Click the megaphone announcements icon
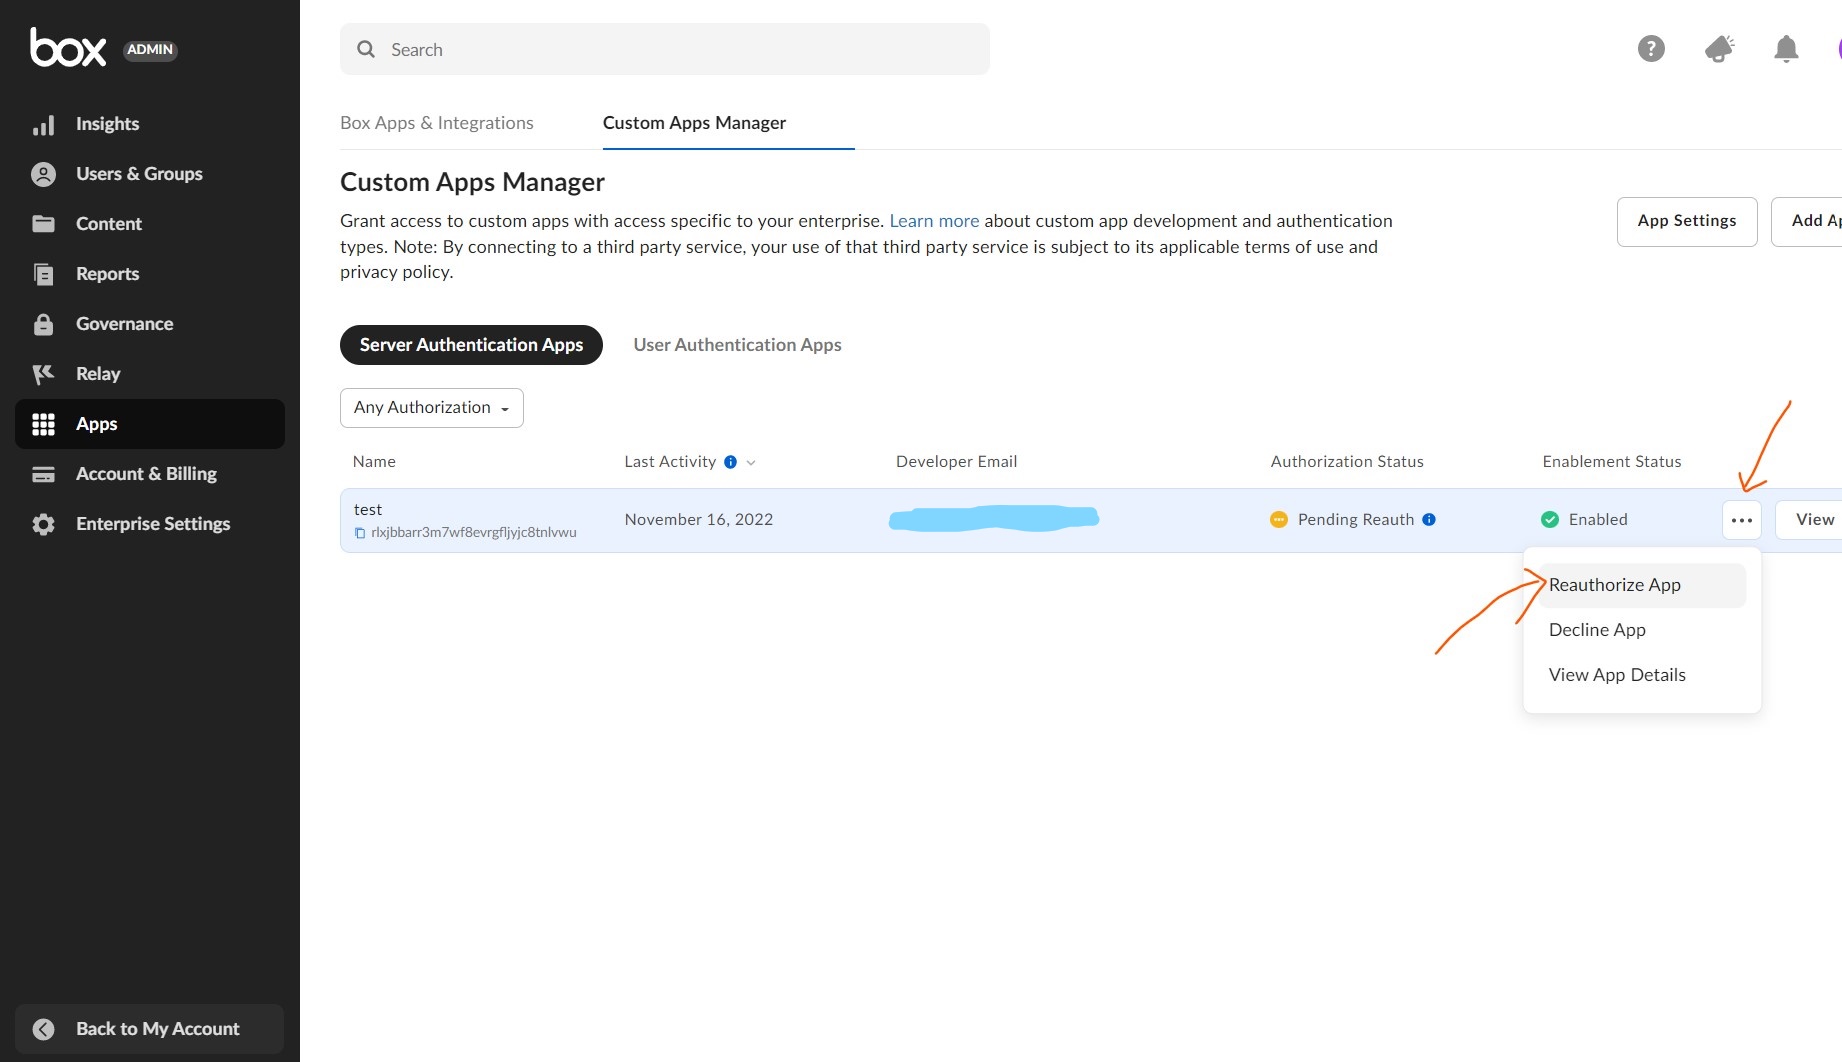The width and height of the screenshot is (1842, 1062). (x=1719, y=48)
